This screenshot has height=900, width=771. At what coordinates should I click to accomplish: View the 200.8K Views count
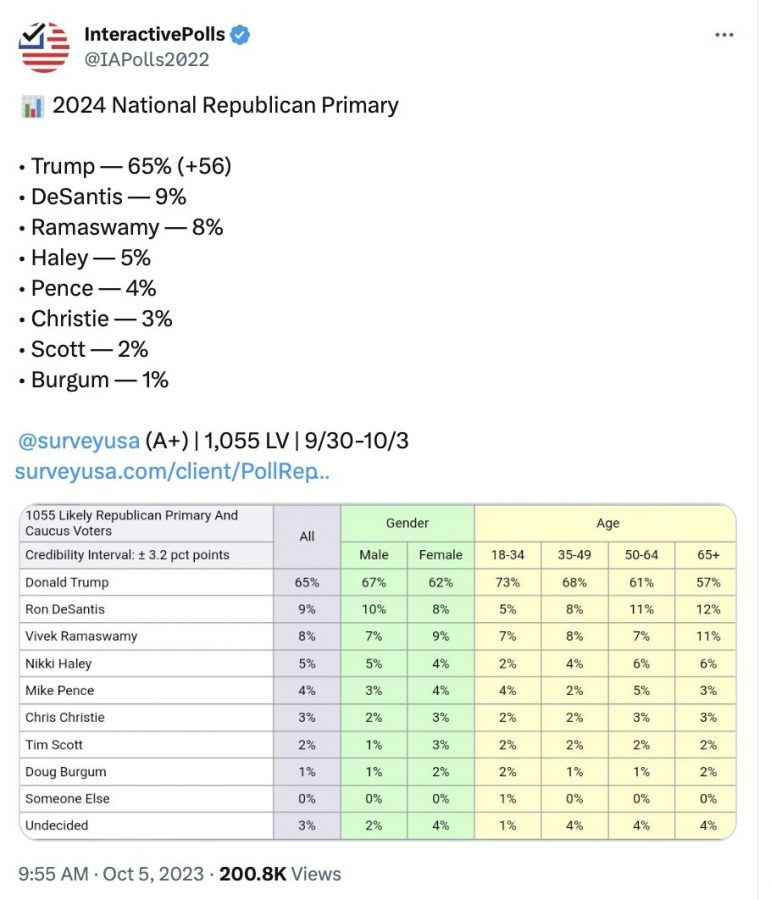(x=280, y=874)
